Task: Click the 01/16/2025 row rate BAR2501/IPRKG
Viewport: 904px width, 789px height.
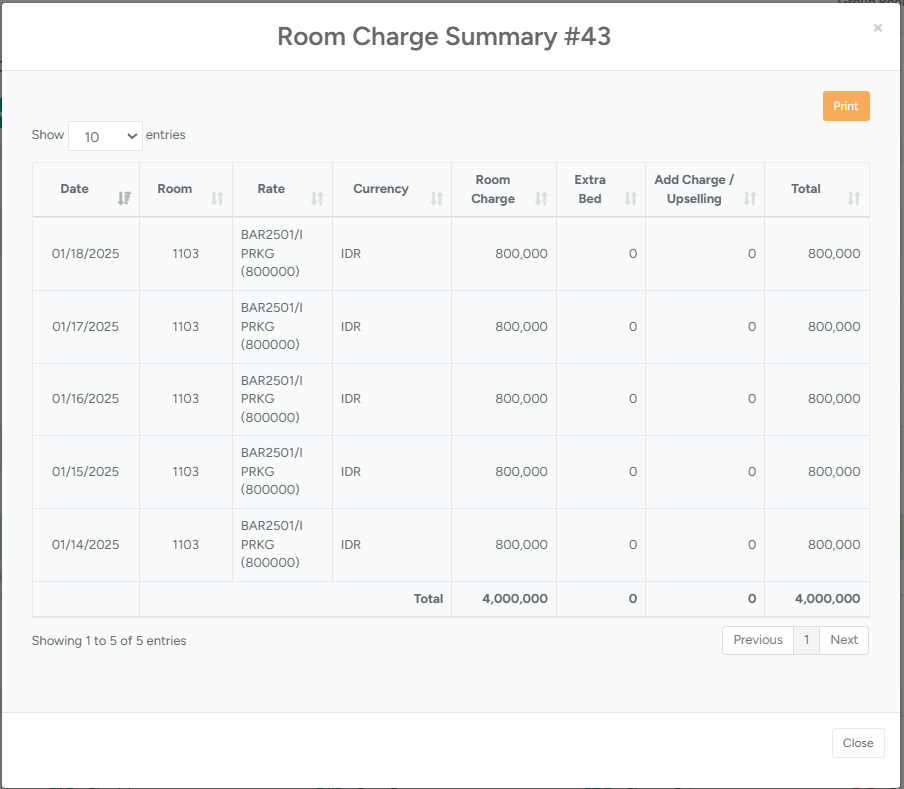Action: click(x=272, y=398)
